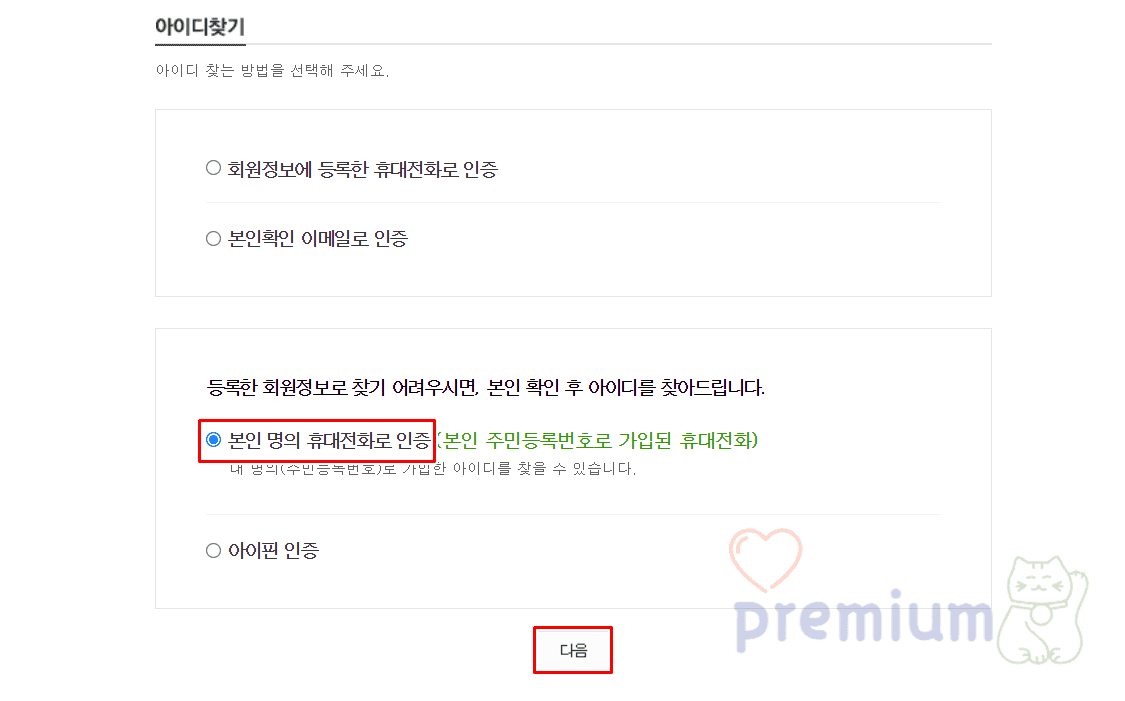Click divider between phone and email options
Viewport: 1125px width, 701px height.
[573, 202]
